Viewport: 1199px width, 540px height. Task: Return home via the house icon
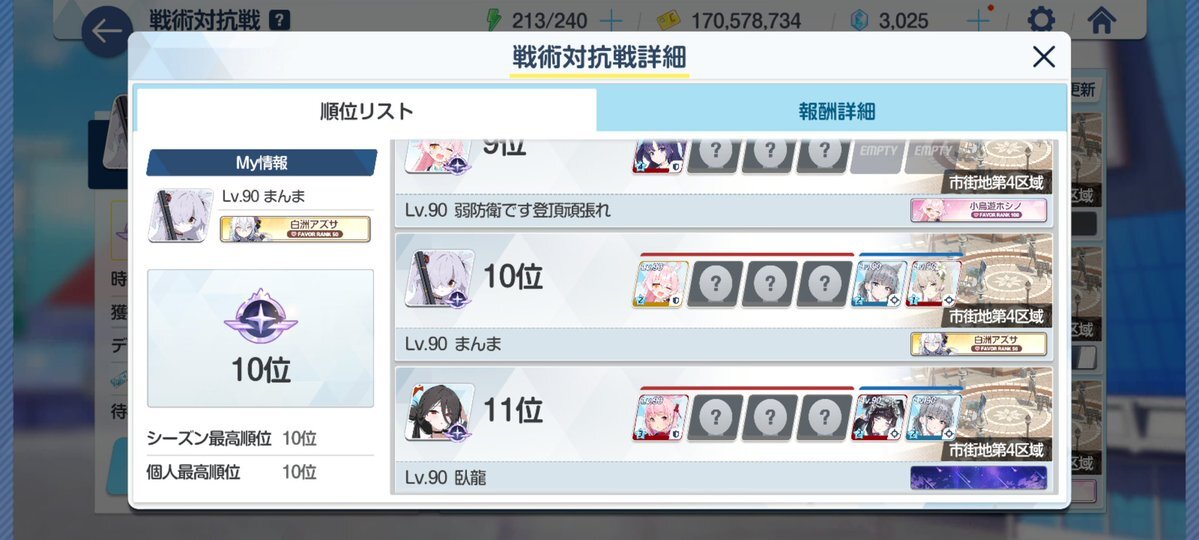1101,19
